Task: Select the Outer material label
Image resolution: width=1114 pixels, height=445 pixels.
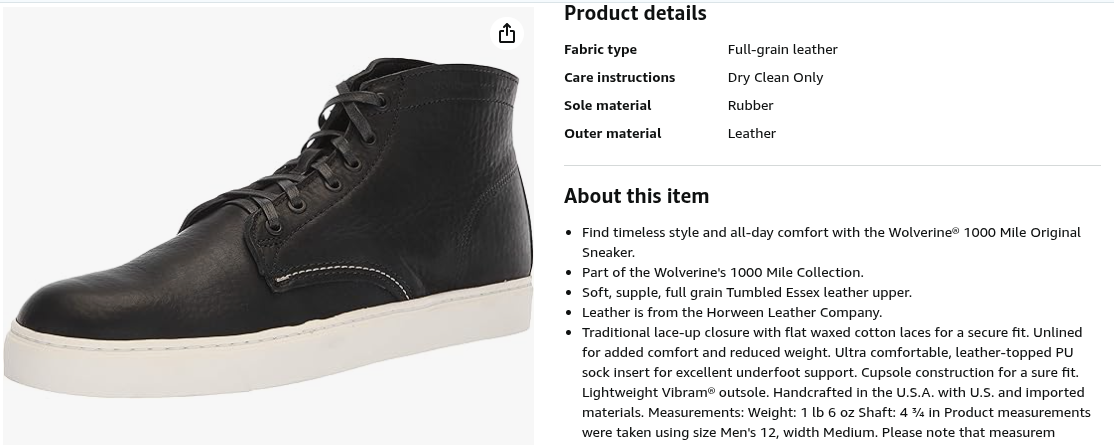Action: point(612,133)
